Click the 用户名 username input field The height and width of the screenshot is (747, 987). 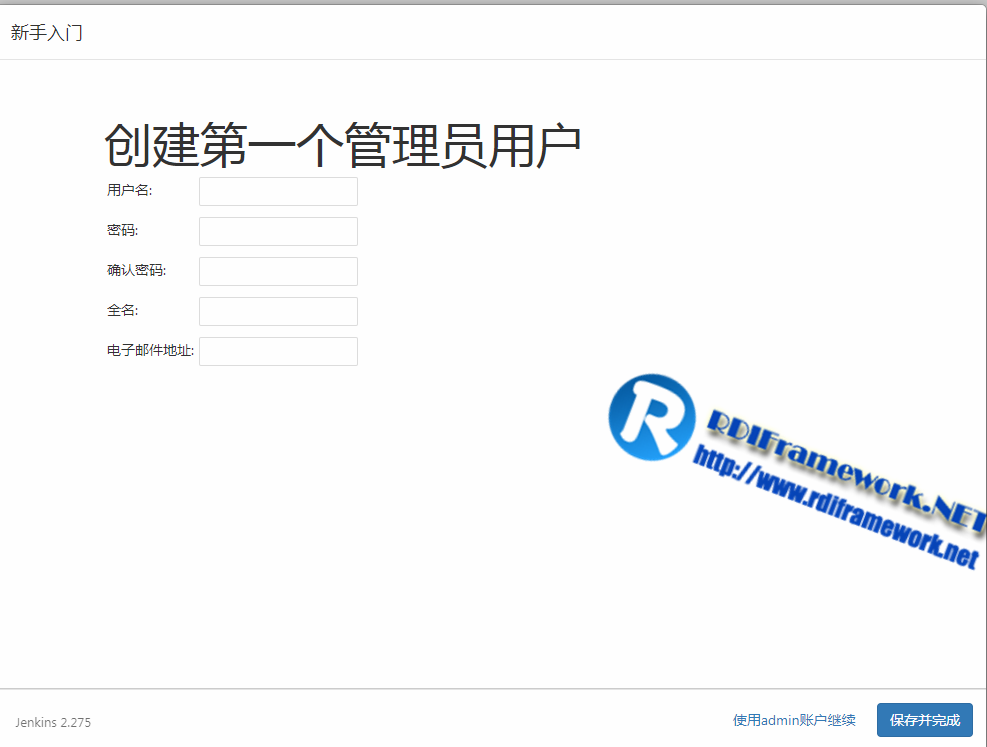pos(278,191)
